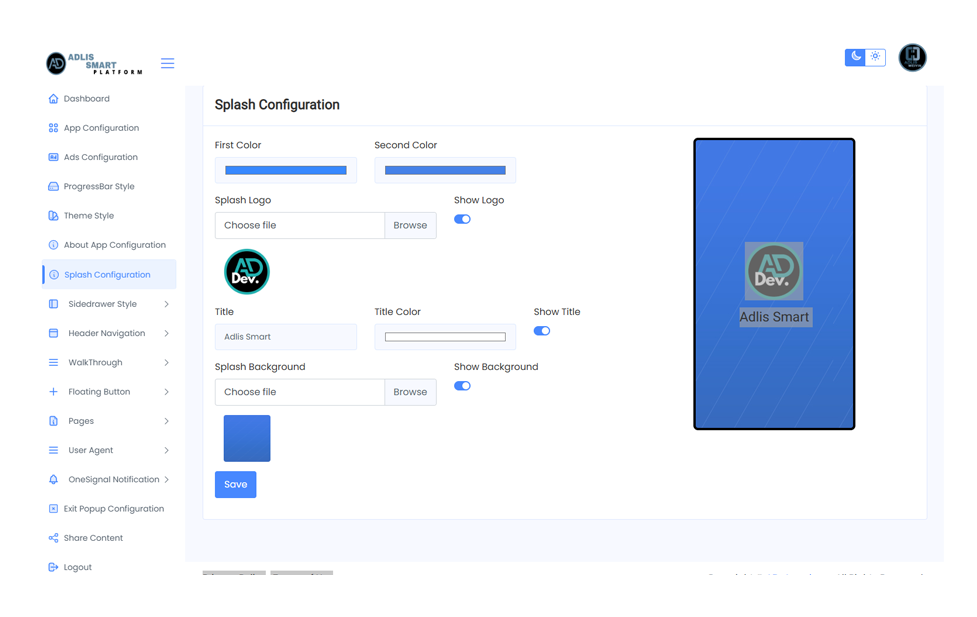Open the First Color picker swatch
This screenshot has height=617, width=977.
(286, 170)
